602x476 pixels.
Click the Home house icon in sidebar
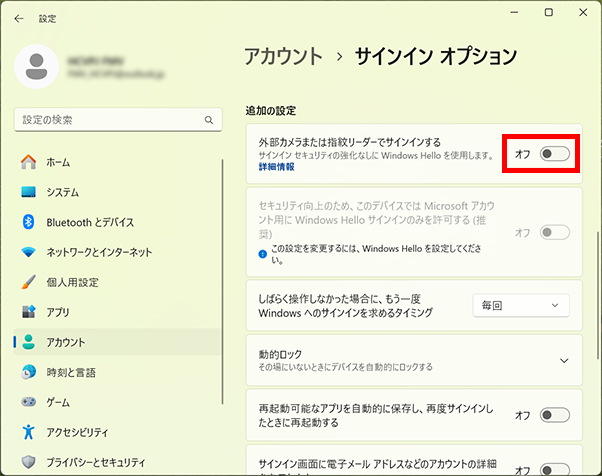click(x=28, y=162)
